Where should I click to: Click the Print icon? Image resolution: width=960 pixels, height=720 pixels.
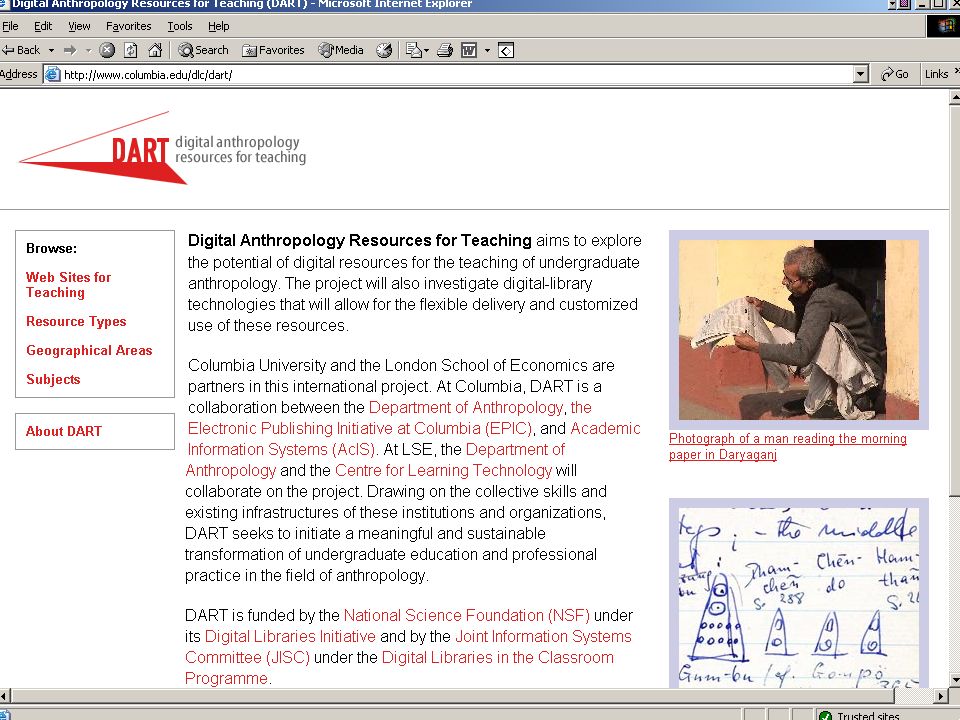point(445,50)
